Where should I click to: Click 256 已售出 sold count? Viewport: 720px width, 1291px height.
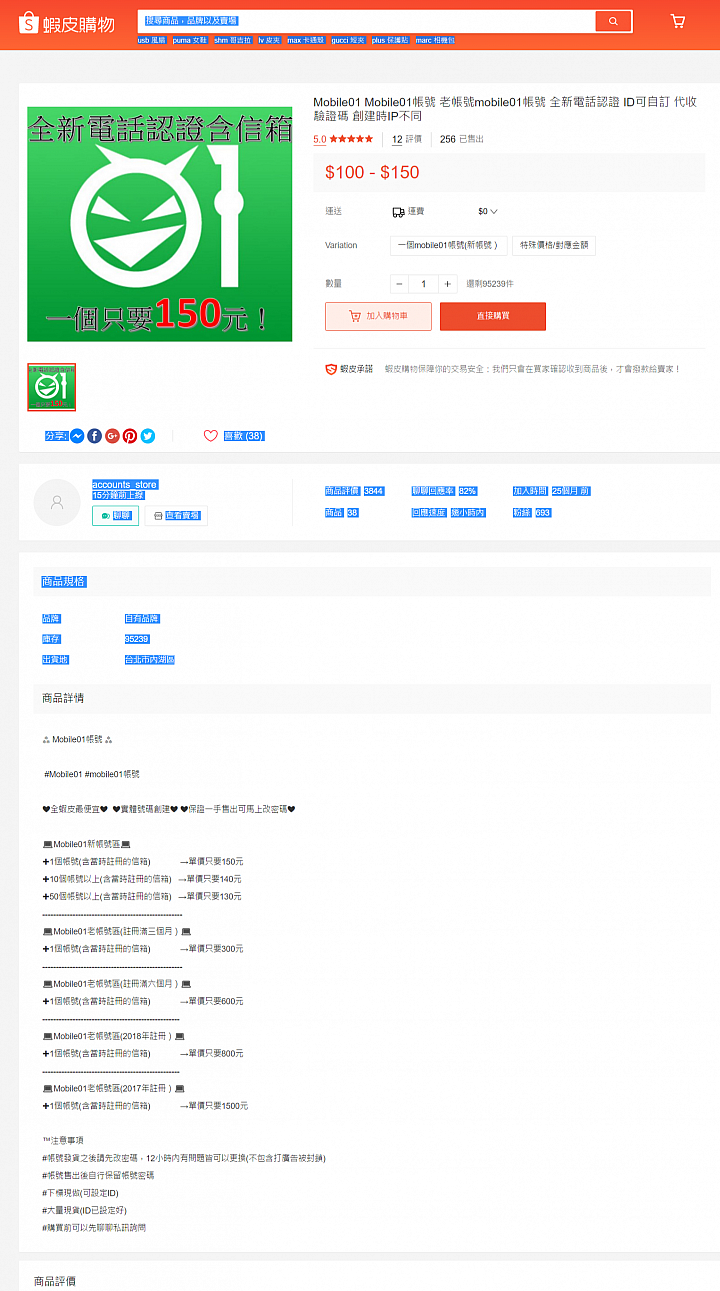coord(462,140)
